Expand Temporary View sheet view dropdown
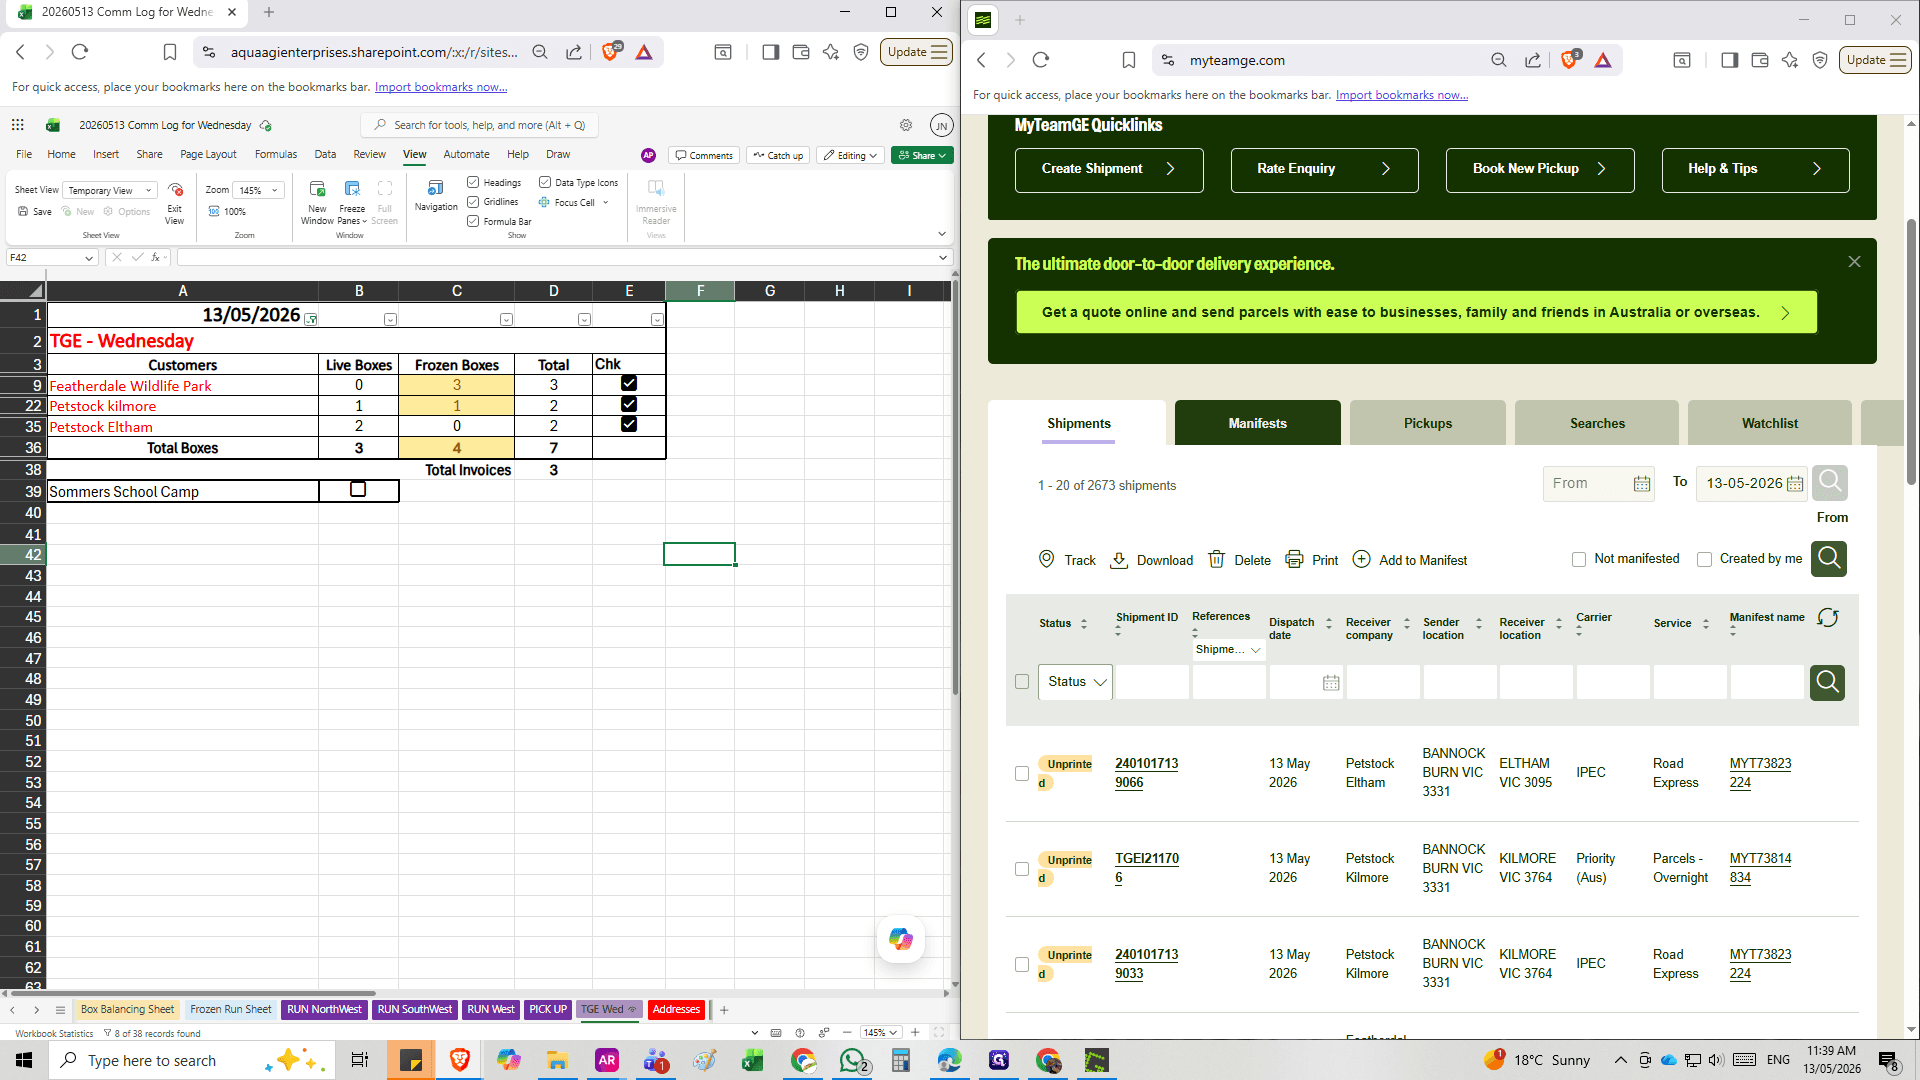Screen dimensions: 1920x1080 110,190
